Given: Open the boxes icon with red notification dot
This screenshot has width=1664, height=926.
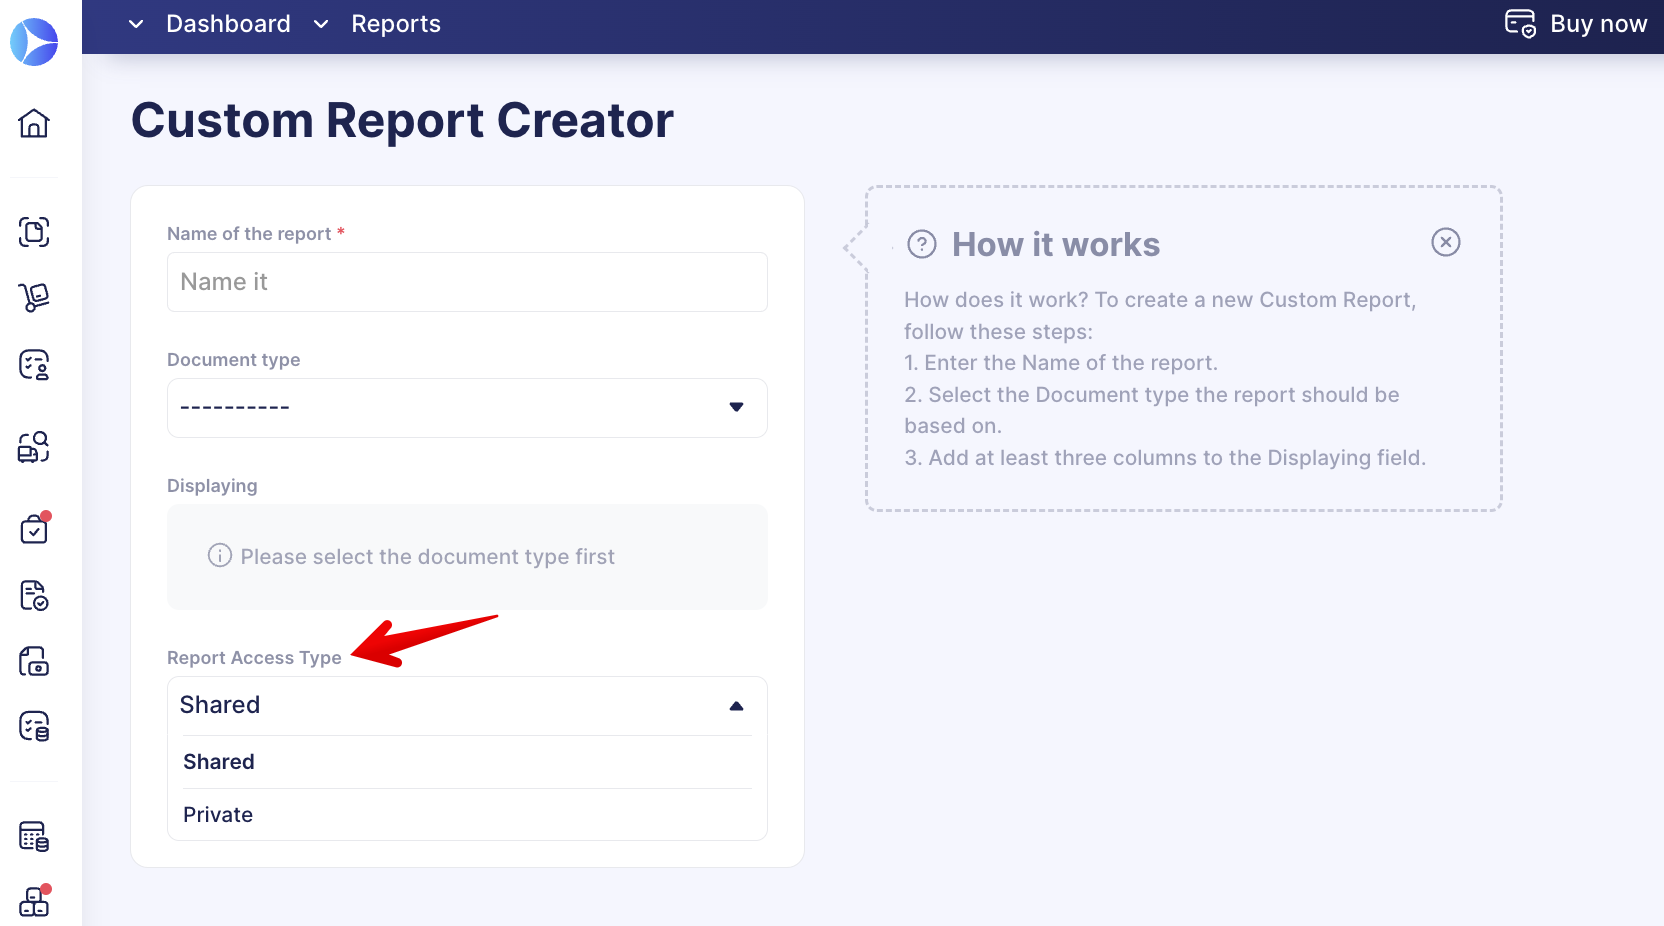Looking at the screenshot, I should [x=34, y=901].
